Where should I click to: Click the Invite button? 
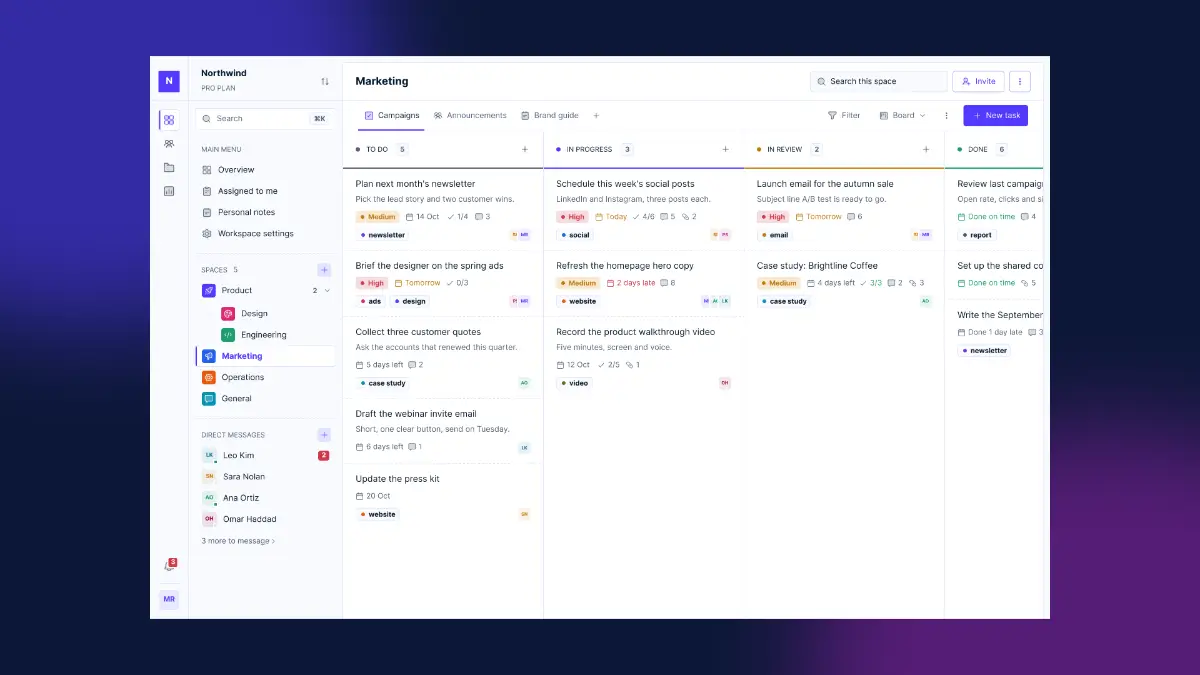click(x=978, y=82)
